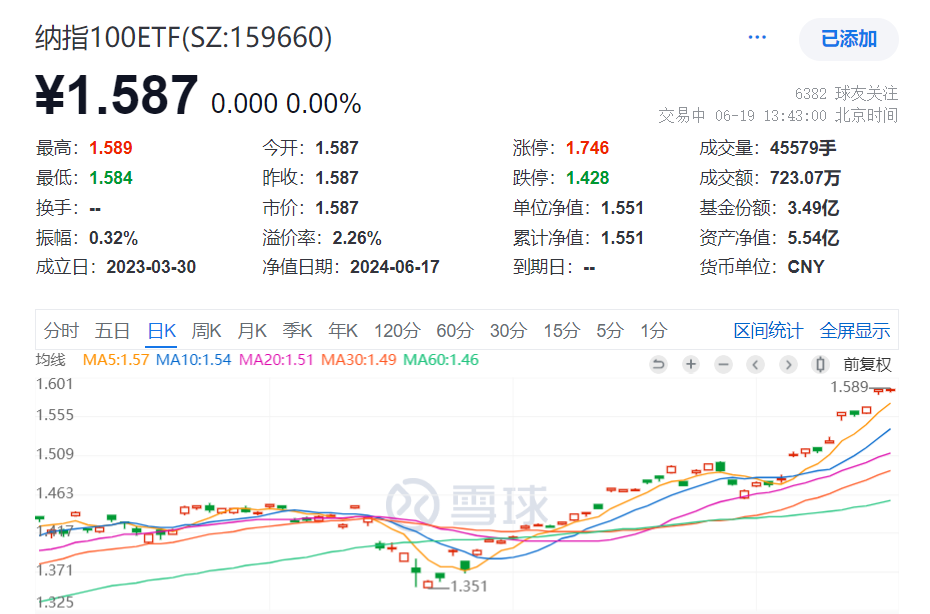930x614 pixels.
Task: Switch to the 5分 chart tab
Action: 610,330
